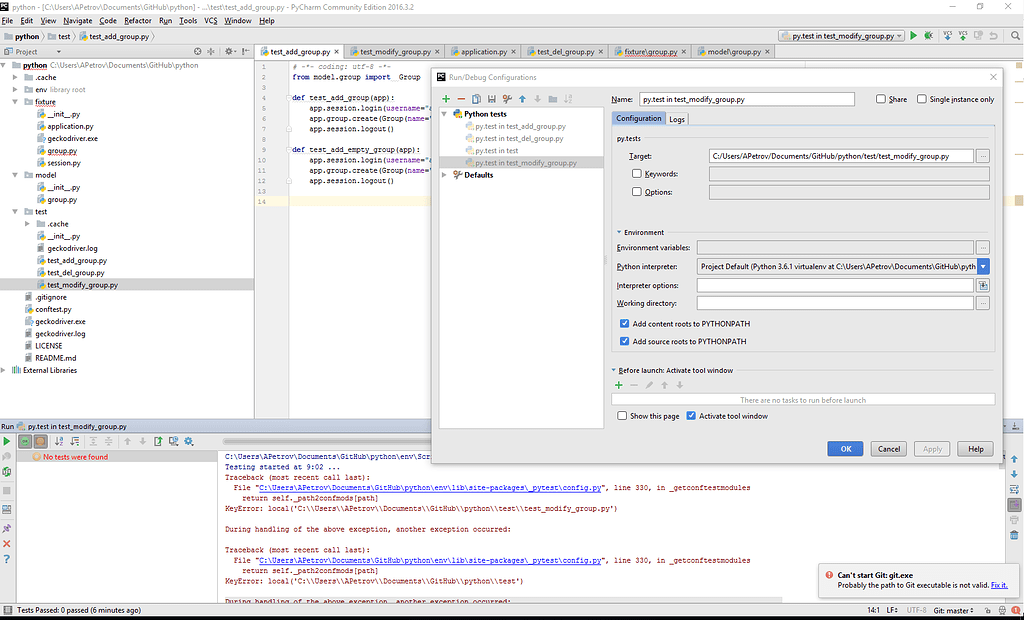Open the Python interpreter dropdown

pyautogui.click(x=983, y=267)
